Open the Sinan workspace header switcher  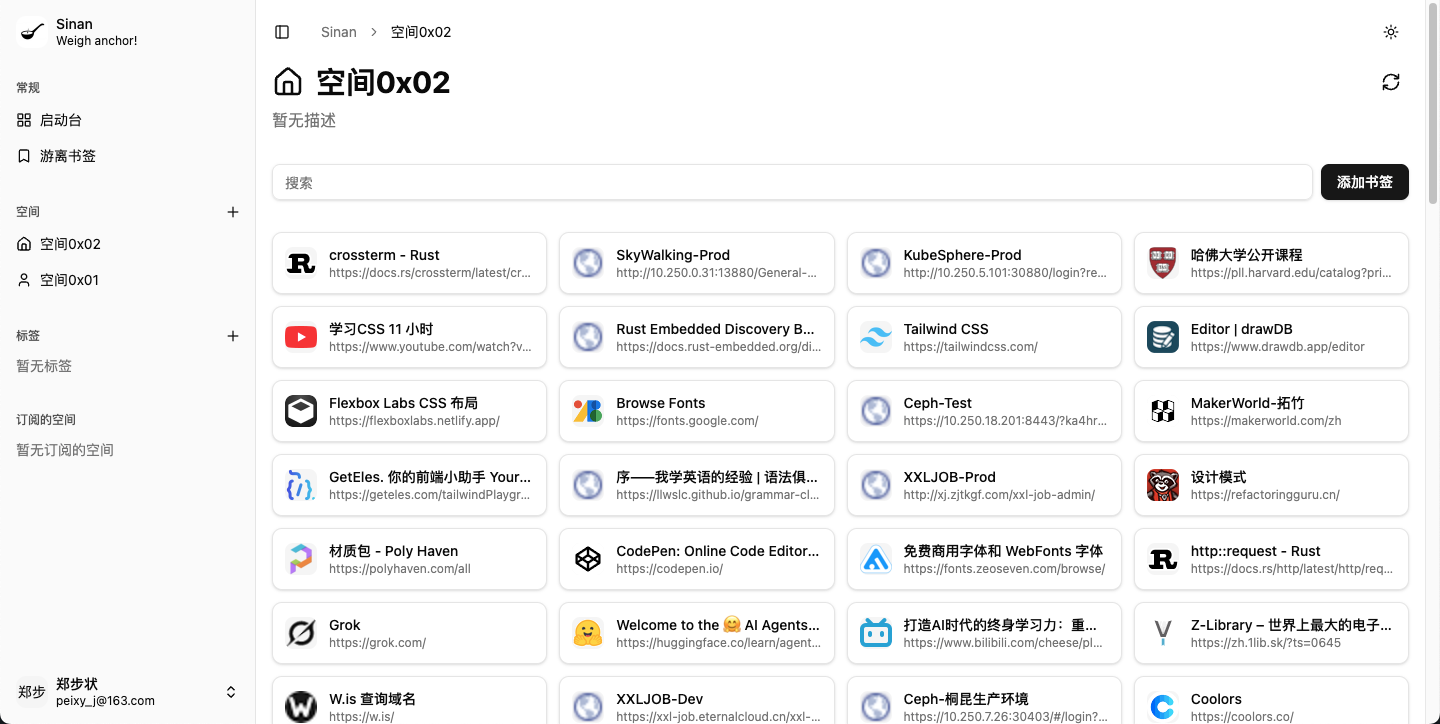coord(127,32)
